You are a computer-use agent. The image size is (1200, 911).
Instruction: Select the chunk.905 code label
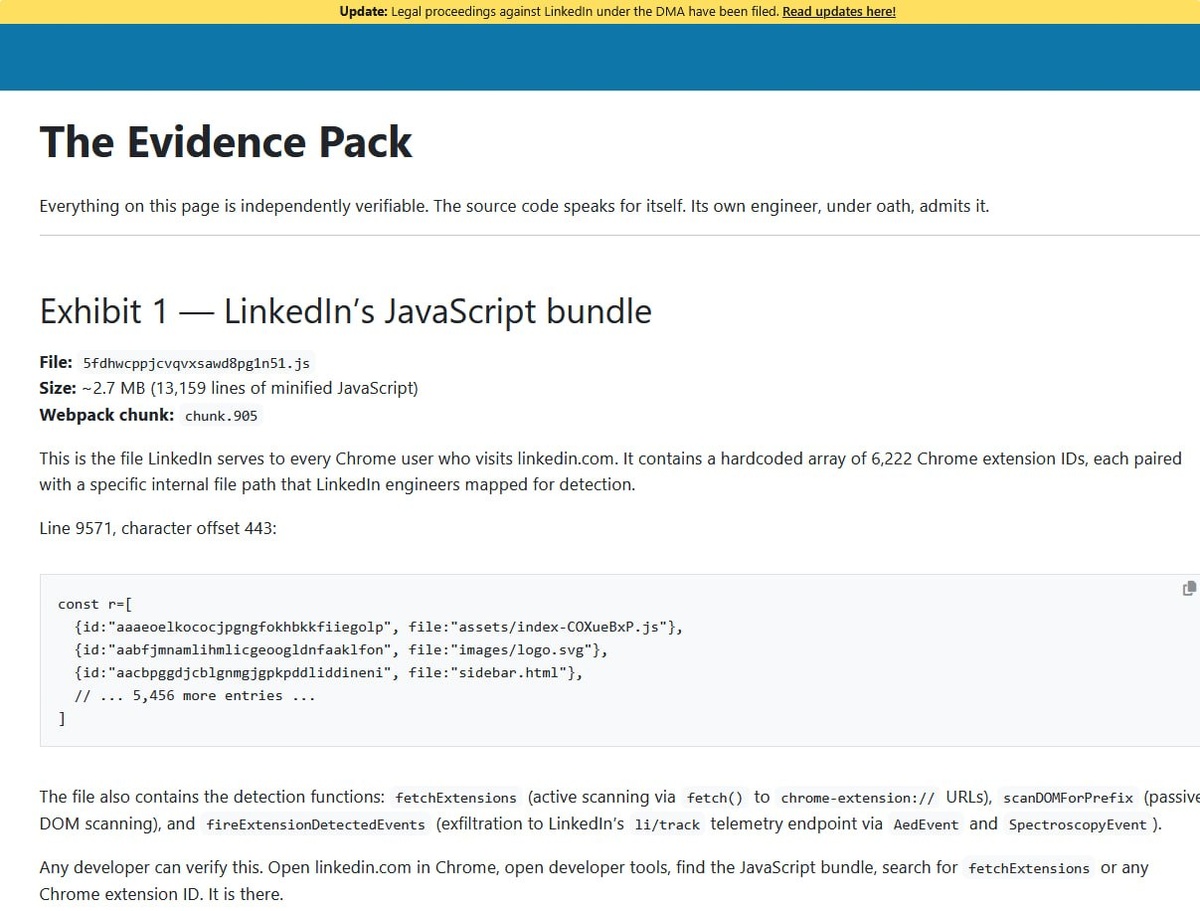(221, 415)
